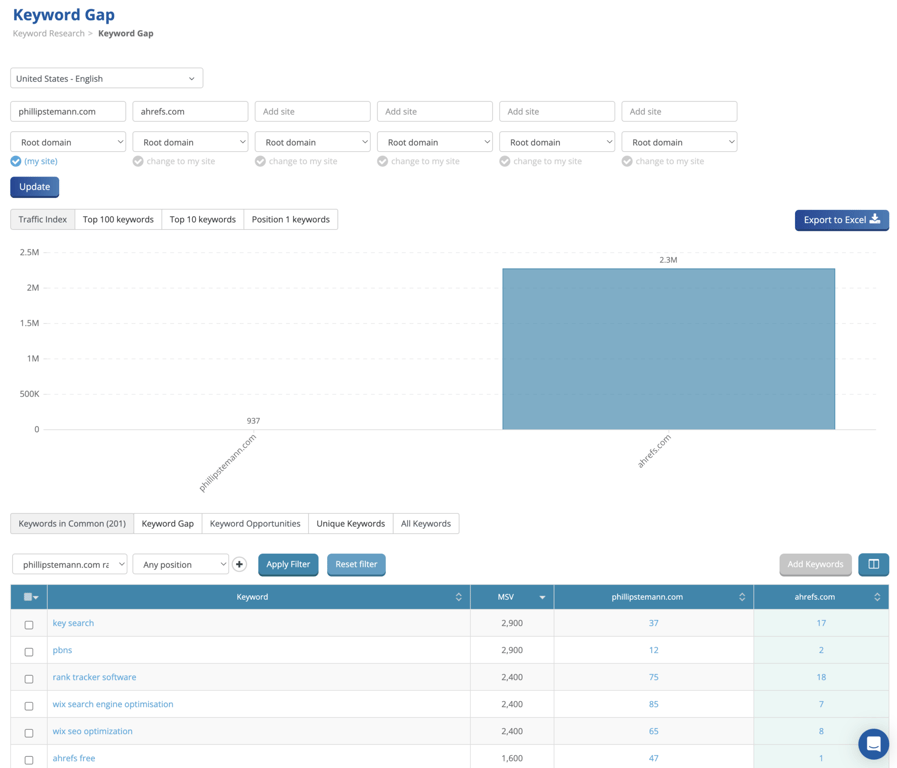Screen dimensions: 897x768
Task: Select 'change to my site' under sixth site
Action: pos(663,161)
